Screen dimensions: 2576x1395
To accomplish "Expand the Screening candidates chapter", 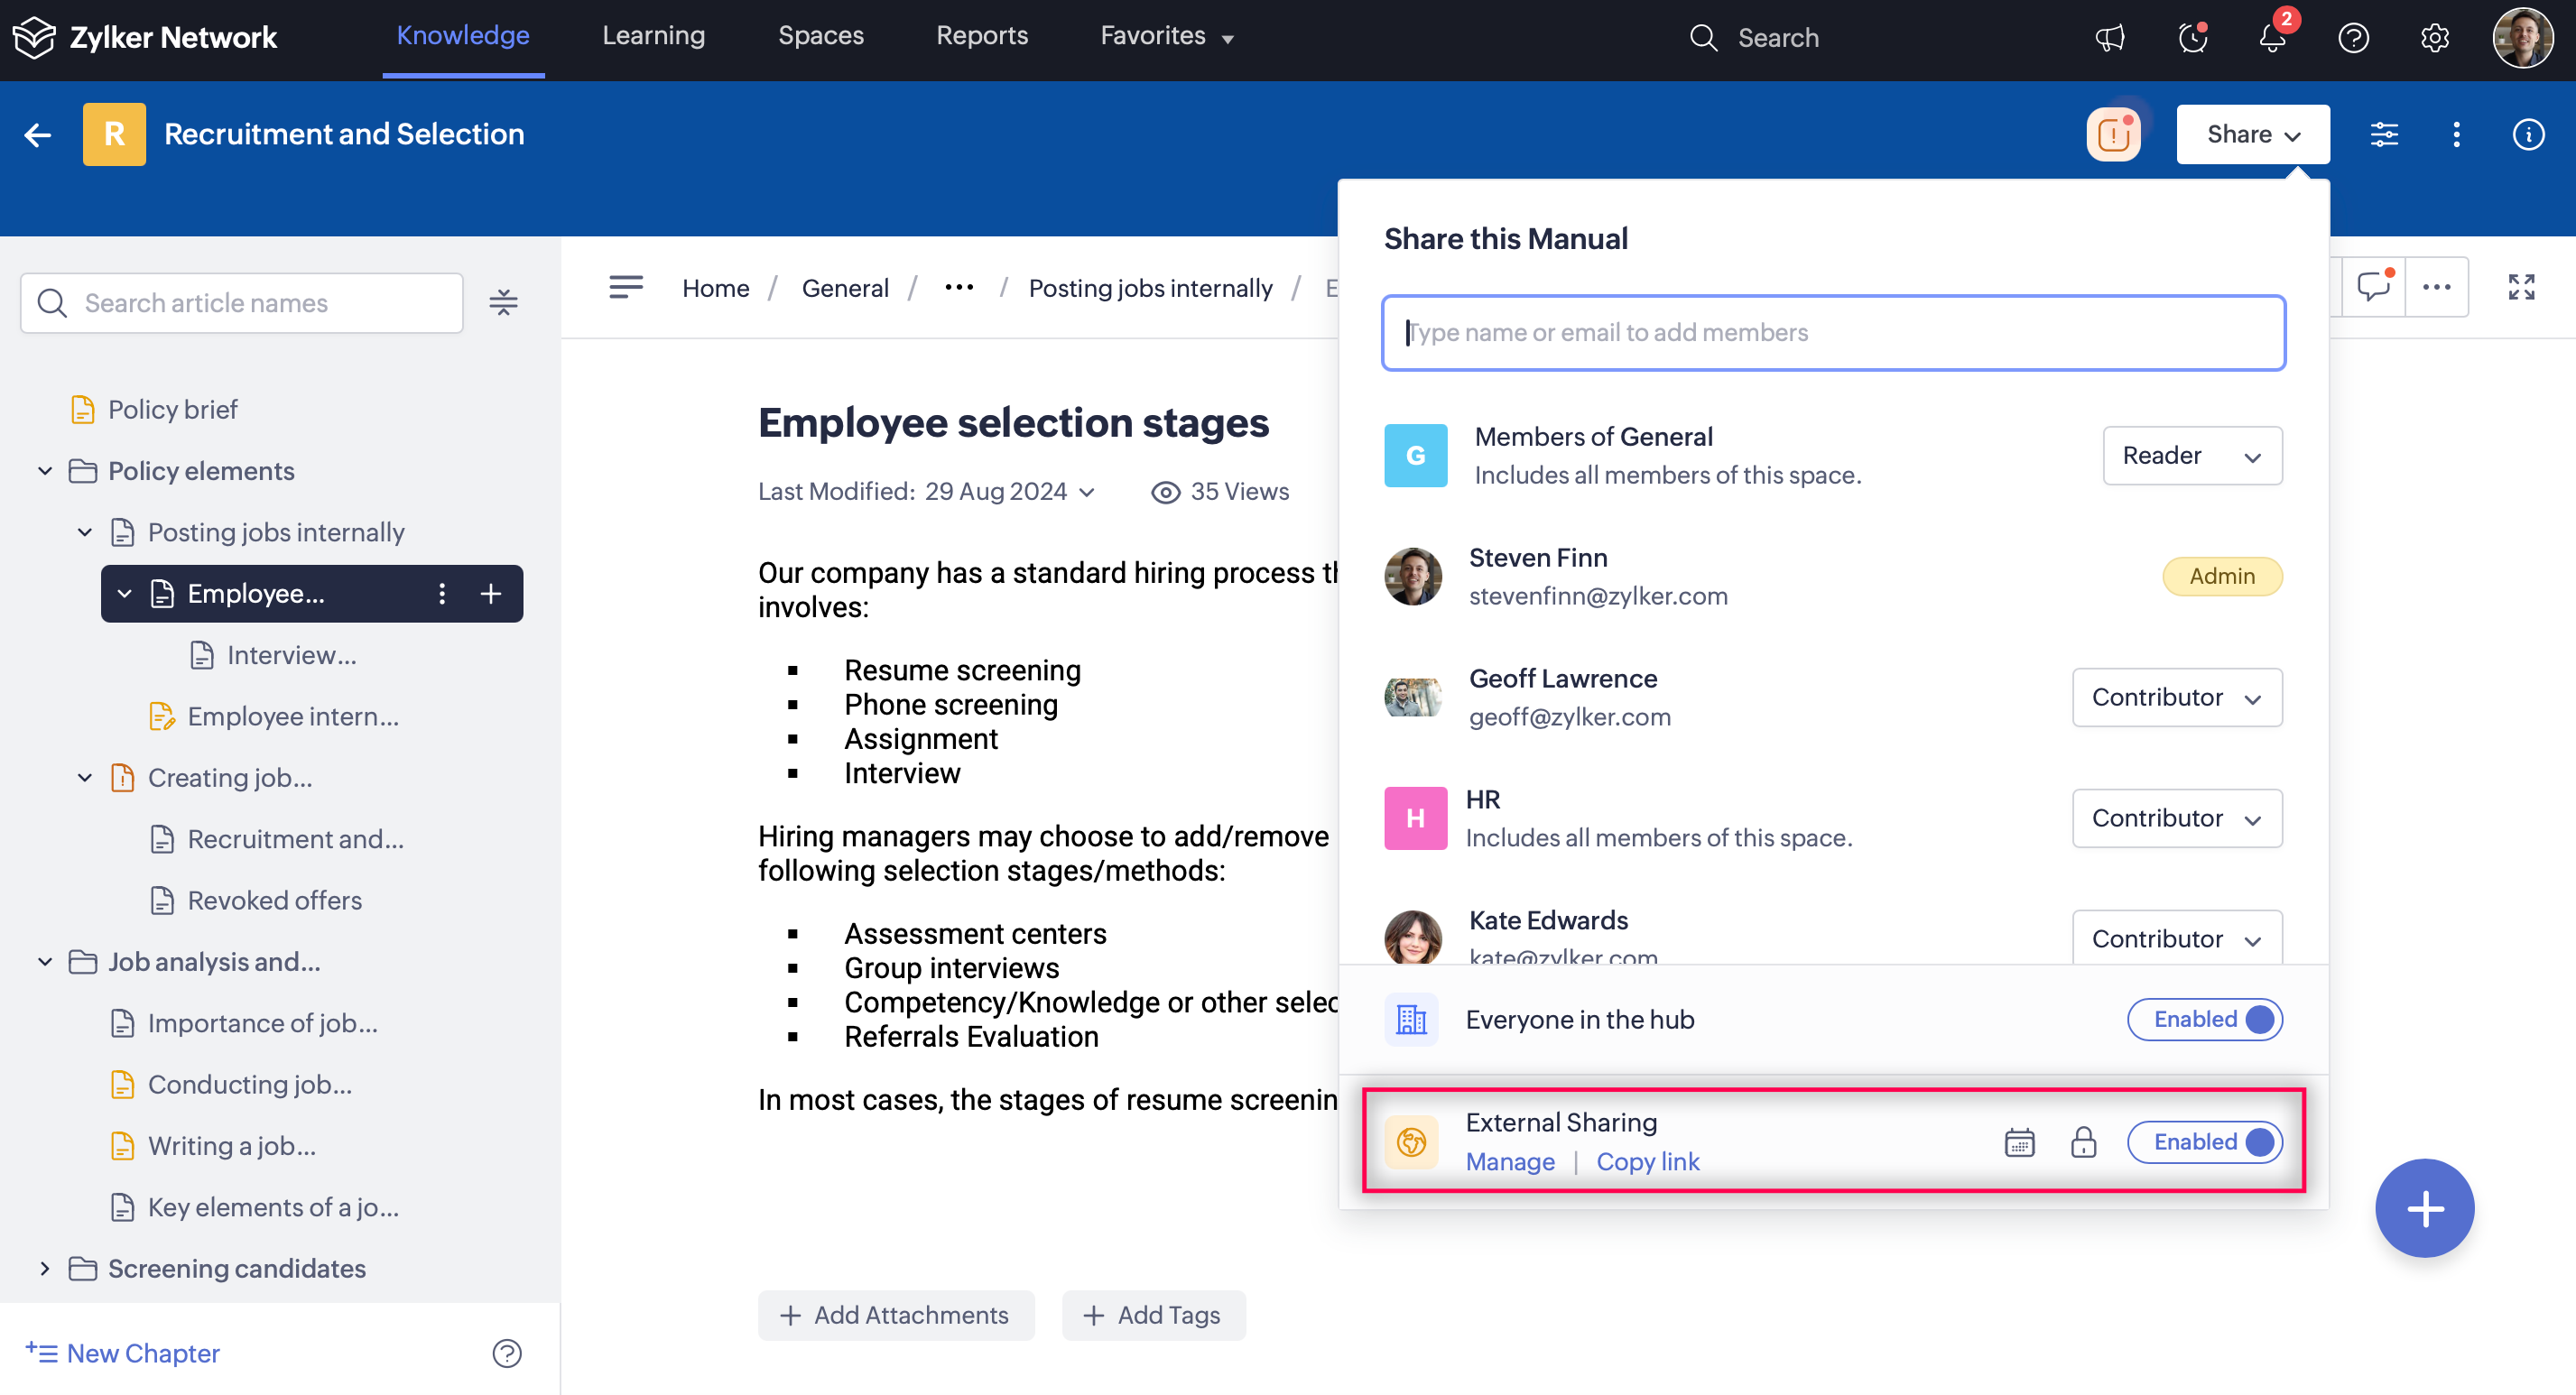I will [45, 1268].
